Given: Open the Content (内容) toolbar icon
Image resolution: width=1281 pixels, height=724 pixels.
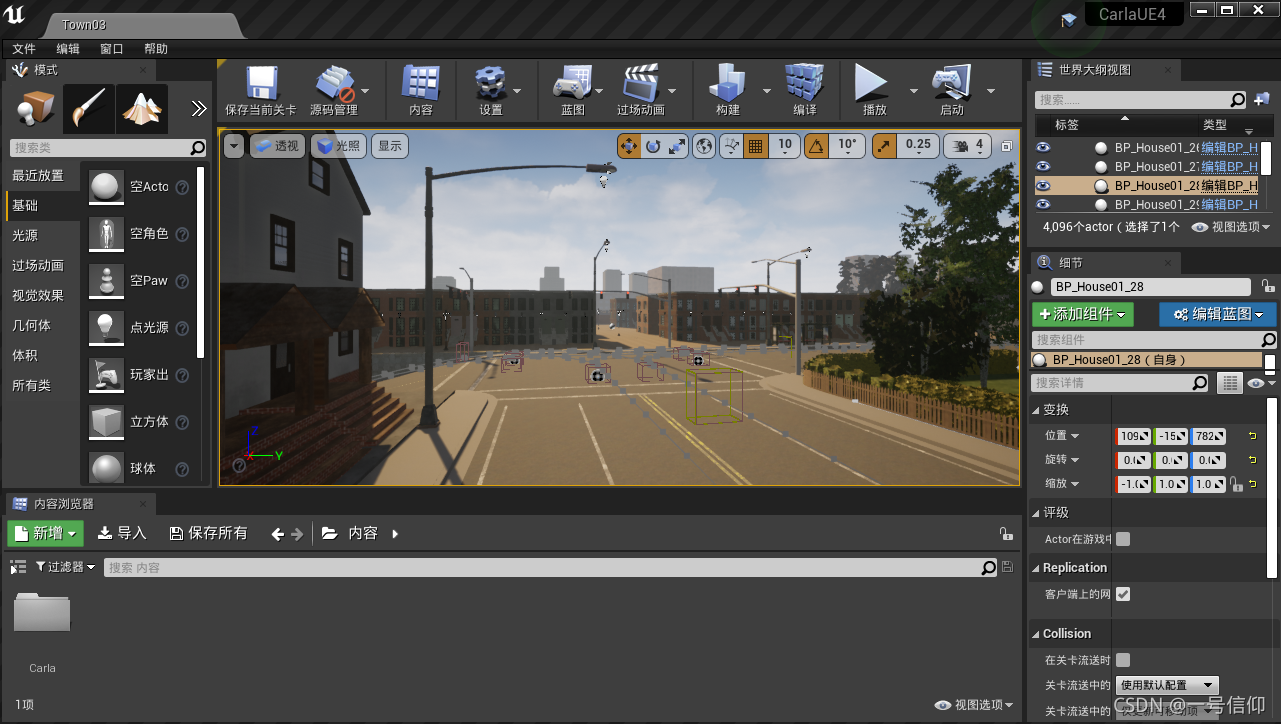Looking at the screenshot, I should [x=421, y=84].
